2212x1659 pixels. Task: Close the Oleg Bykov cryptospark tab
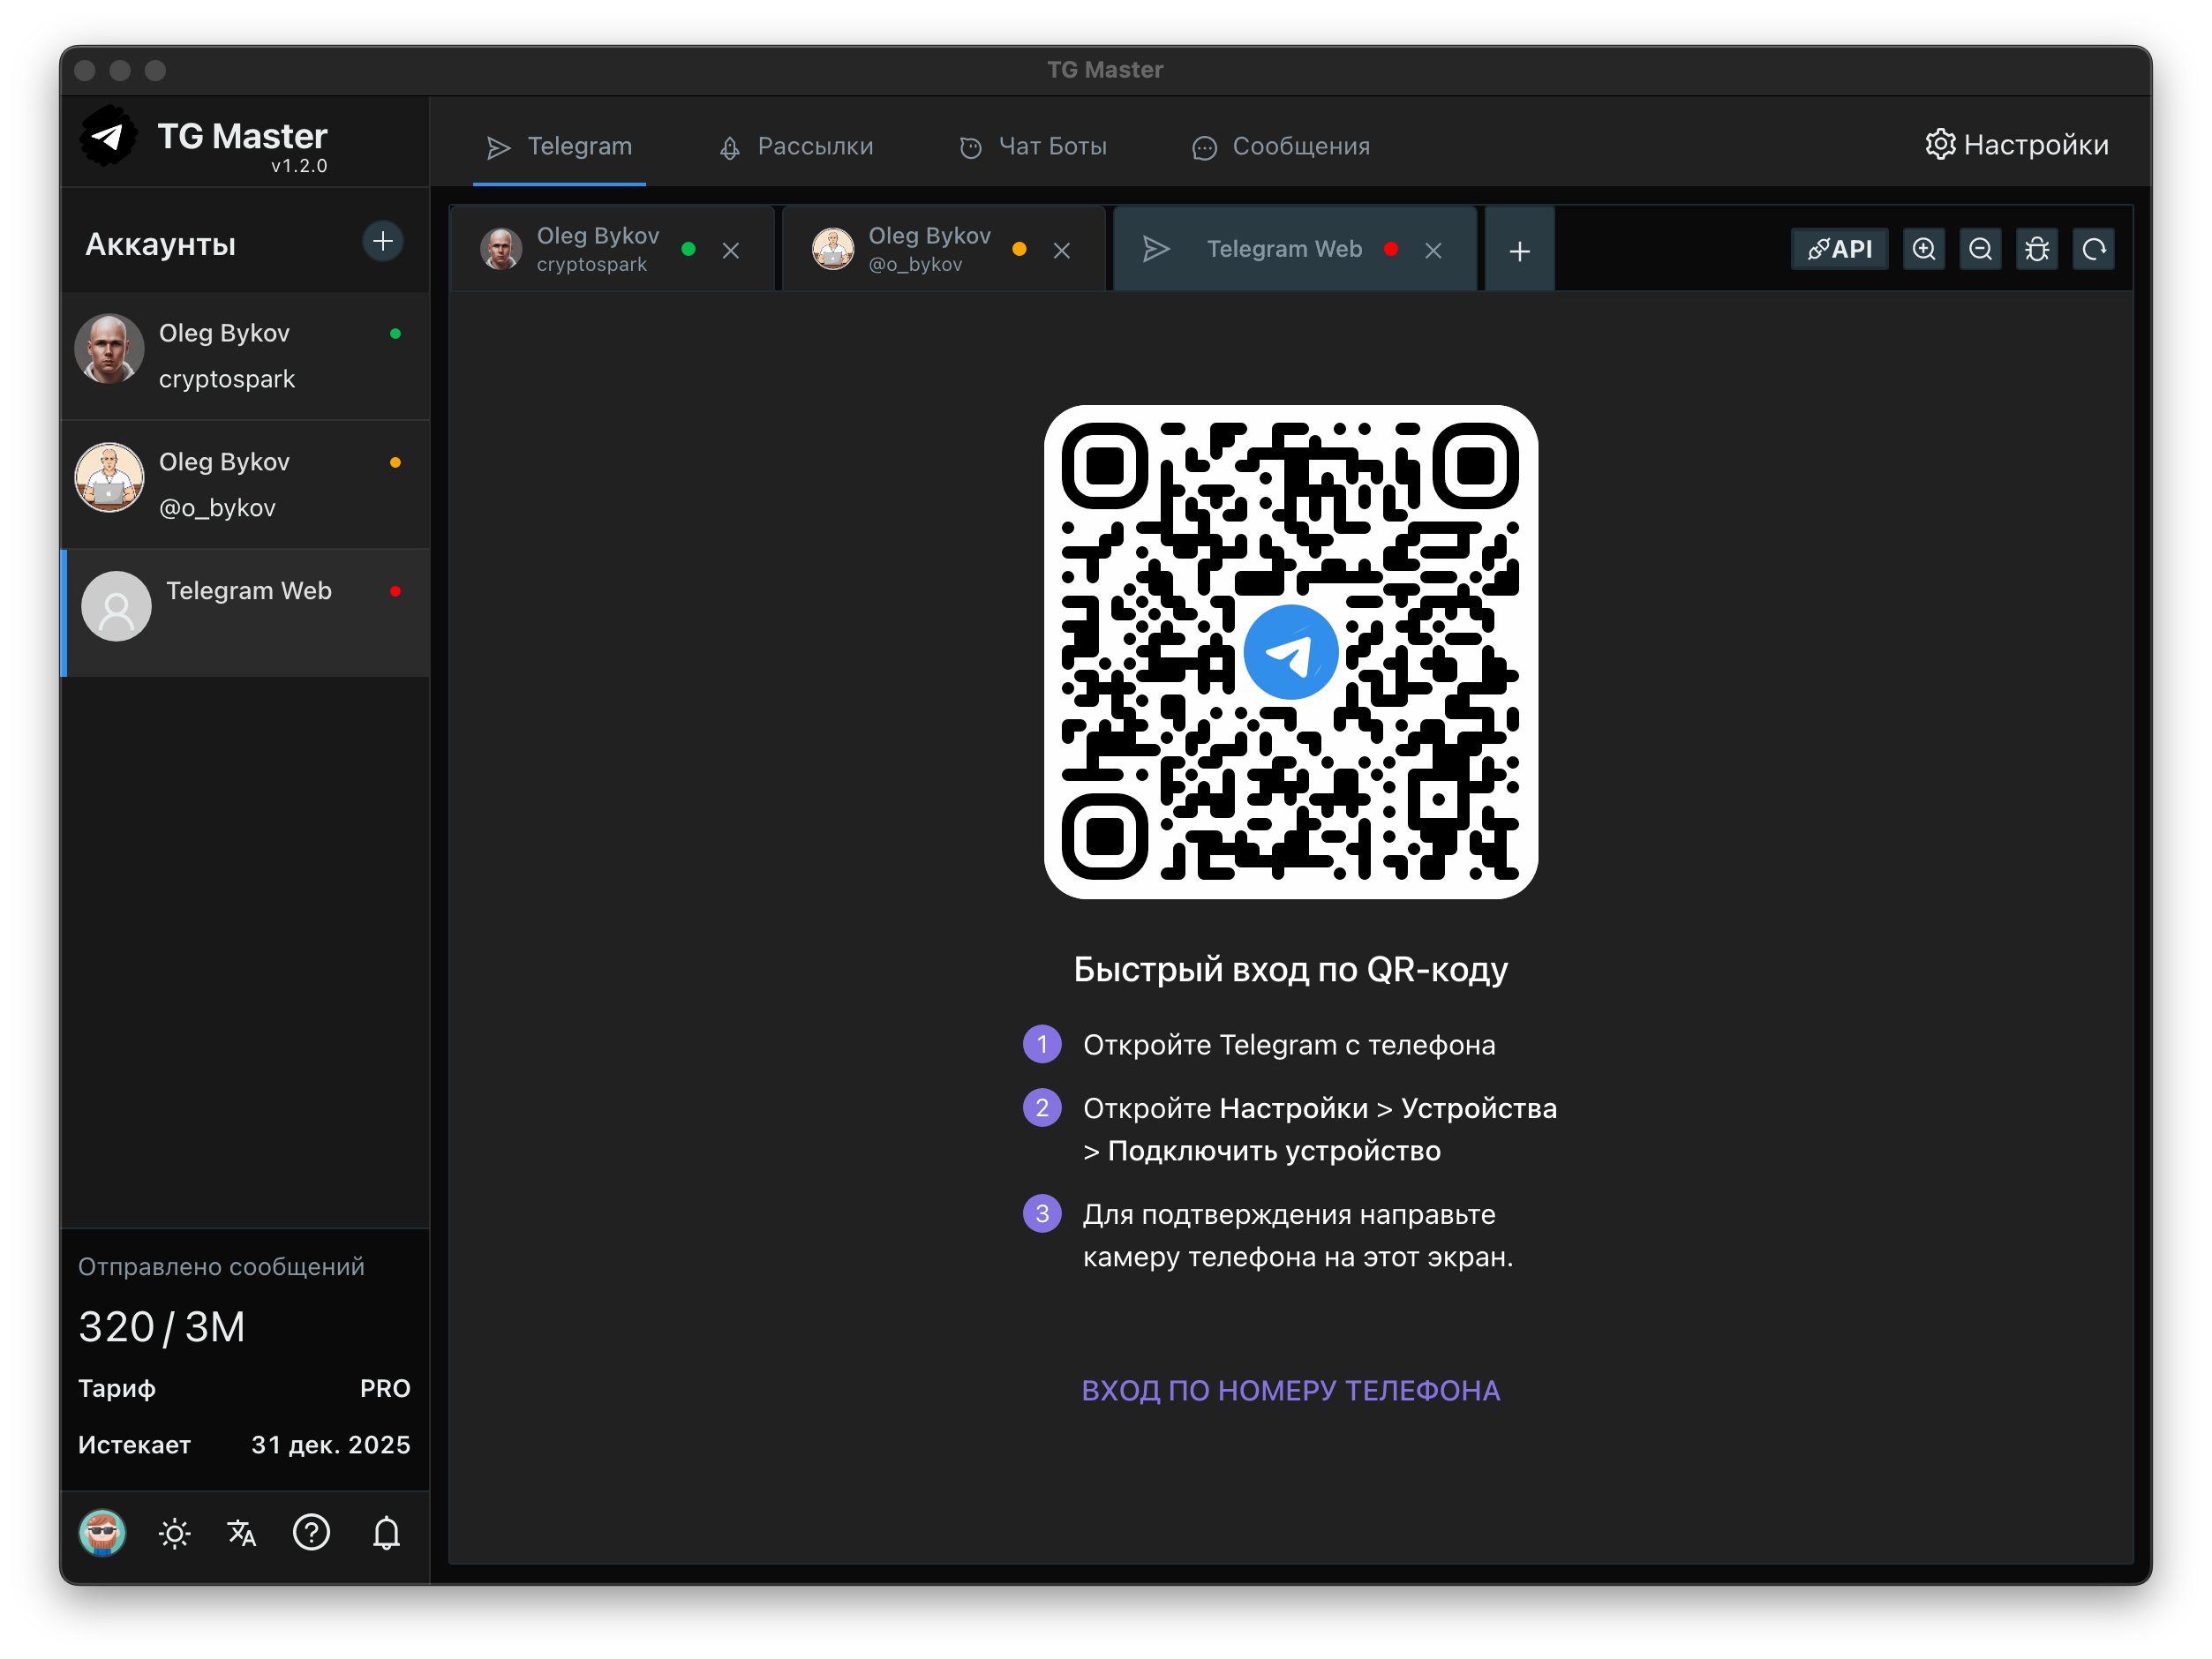click(731, 250)
